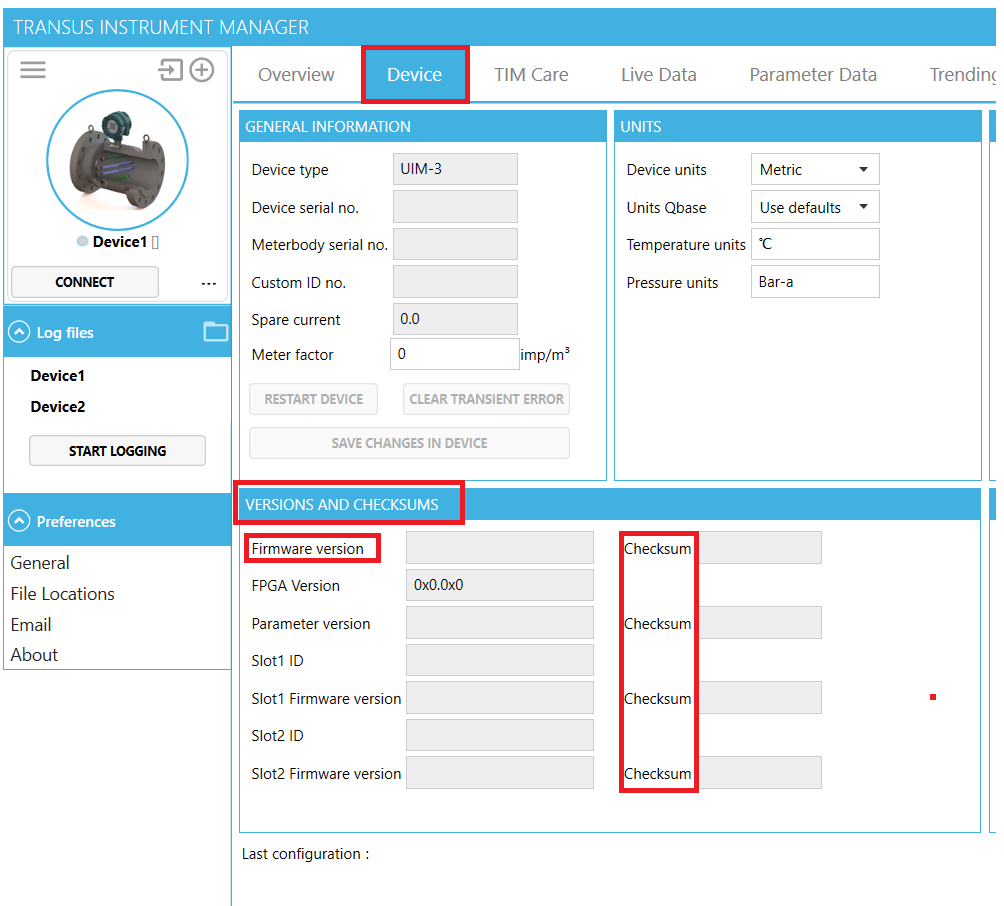Screen dimensions: 1004x906
Task: Click the Slot1 ID field
Action: tap(499, 660)
